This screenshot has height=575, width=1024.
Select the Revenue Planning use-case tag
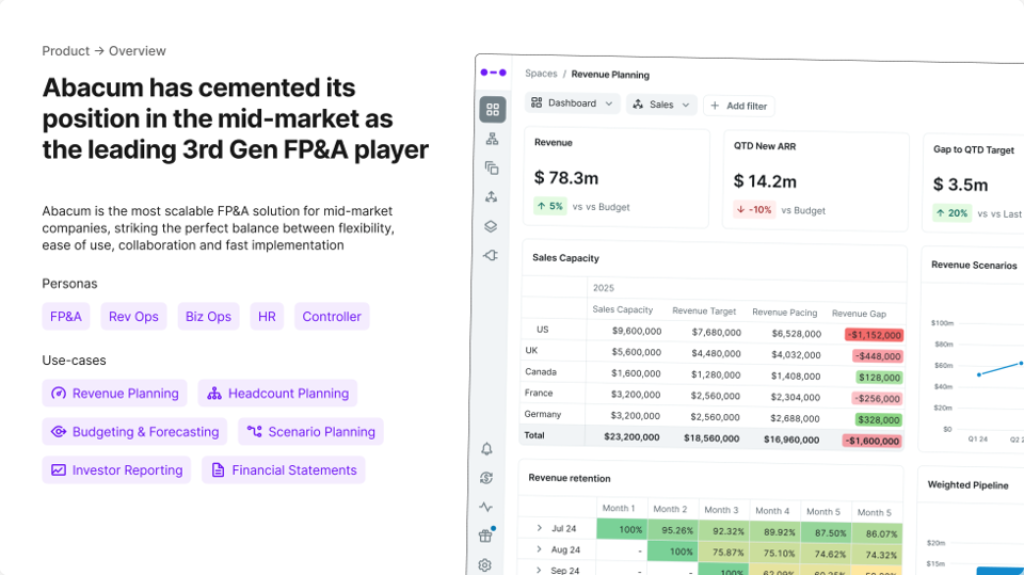115,393
